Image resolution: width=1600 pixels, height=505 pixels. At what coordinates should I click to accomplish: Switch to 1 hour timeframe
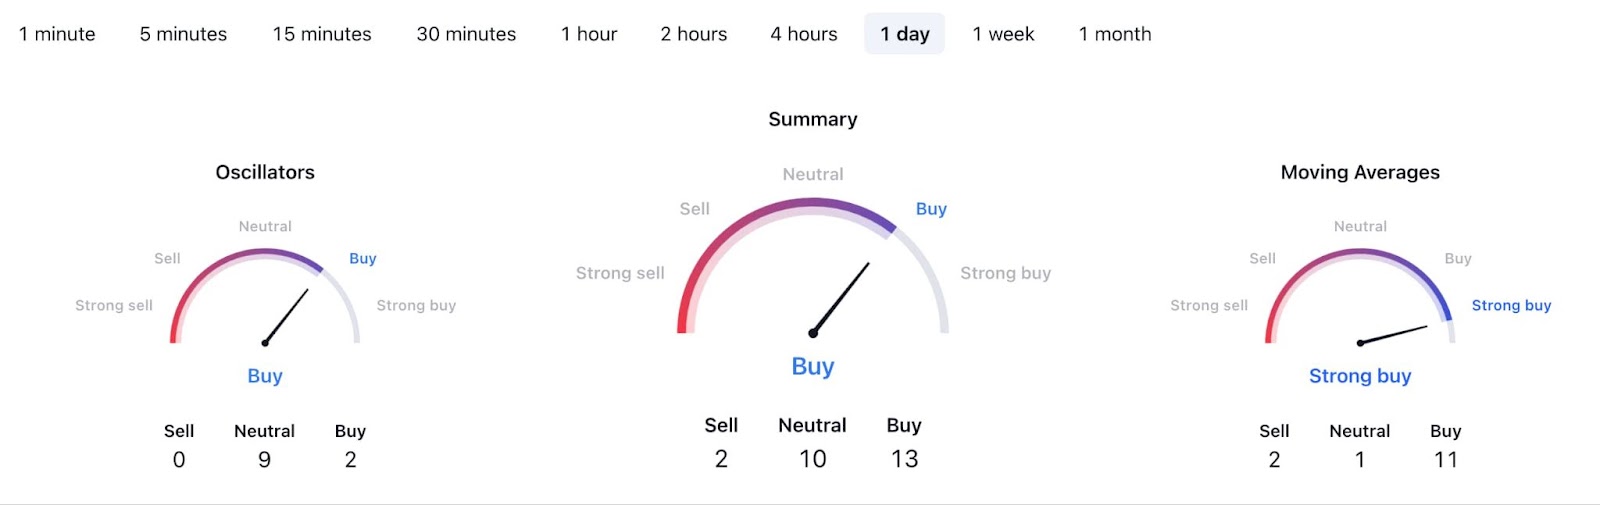pos(589,34)
